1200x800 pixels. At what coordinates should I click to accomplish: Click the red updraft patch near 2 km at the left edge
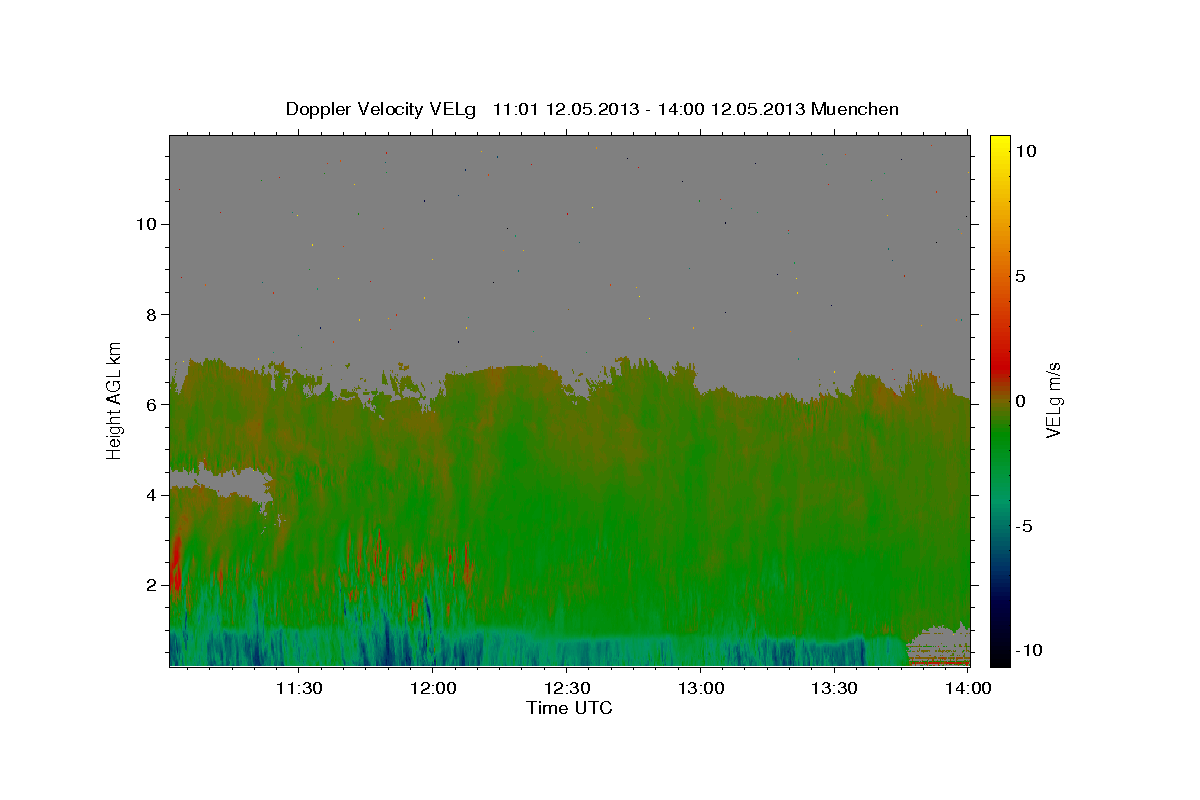click(x=176, y=568)
